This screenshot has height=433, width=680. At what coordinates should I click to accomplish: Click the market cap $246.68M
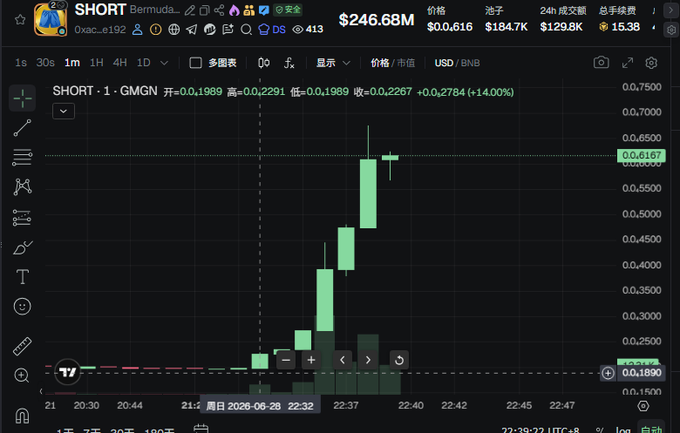(x=376, y=20)
